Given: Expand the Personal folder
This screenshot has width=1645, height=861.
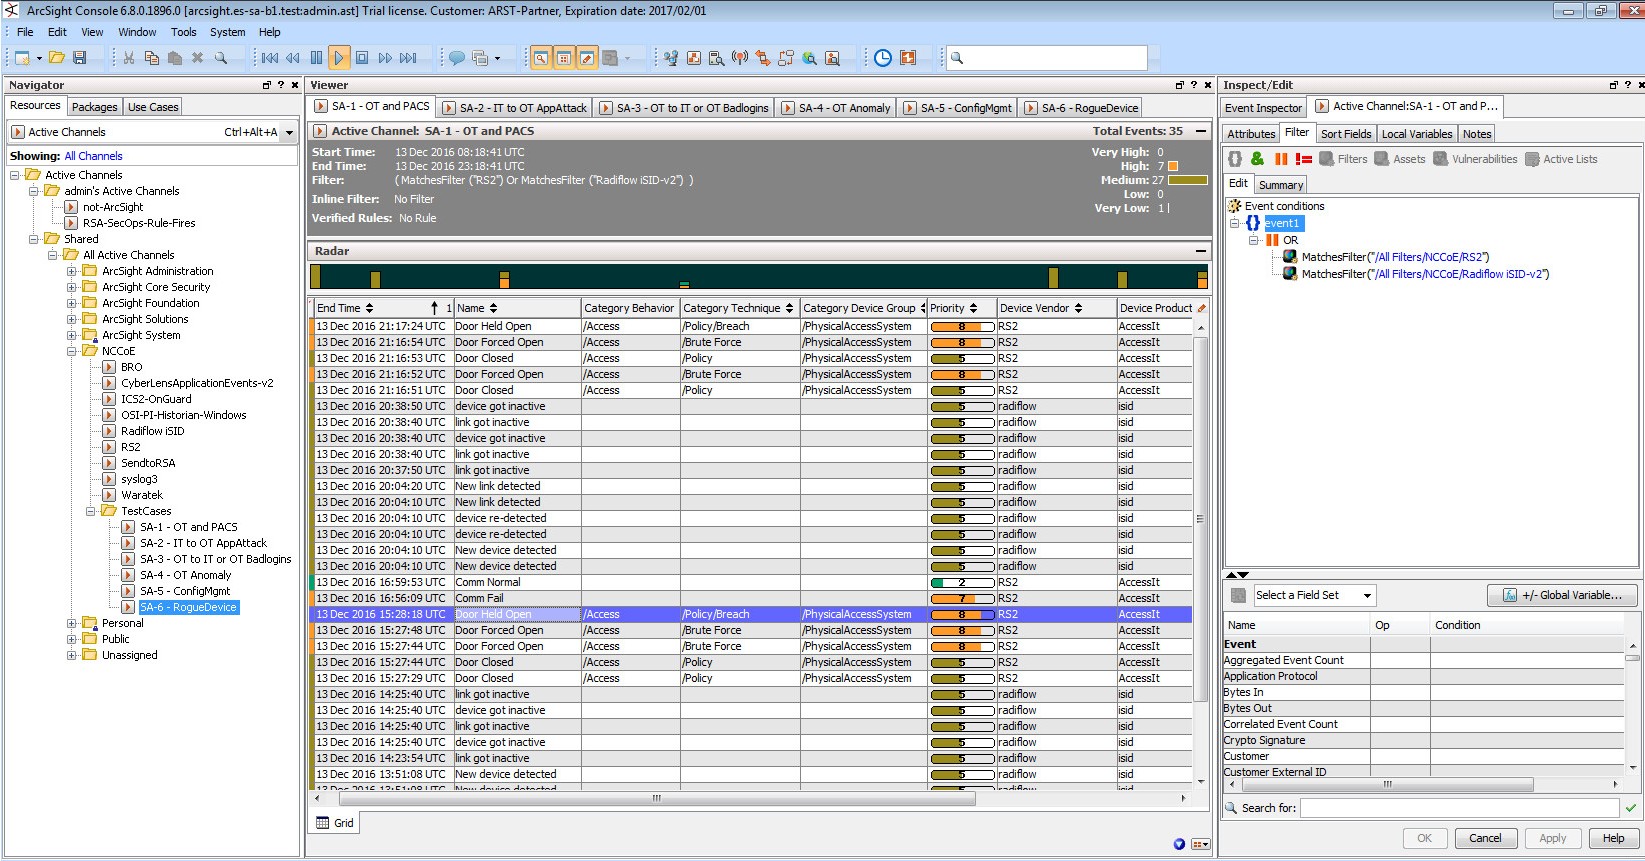Looking at the screenshot, I should pos(72,623).
